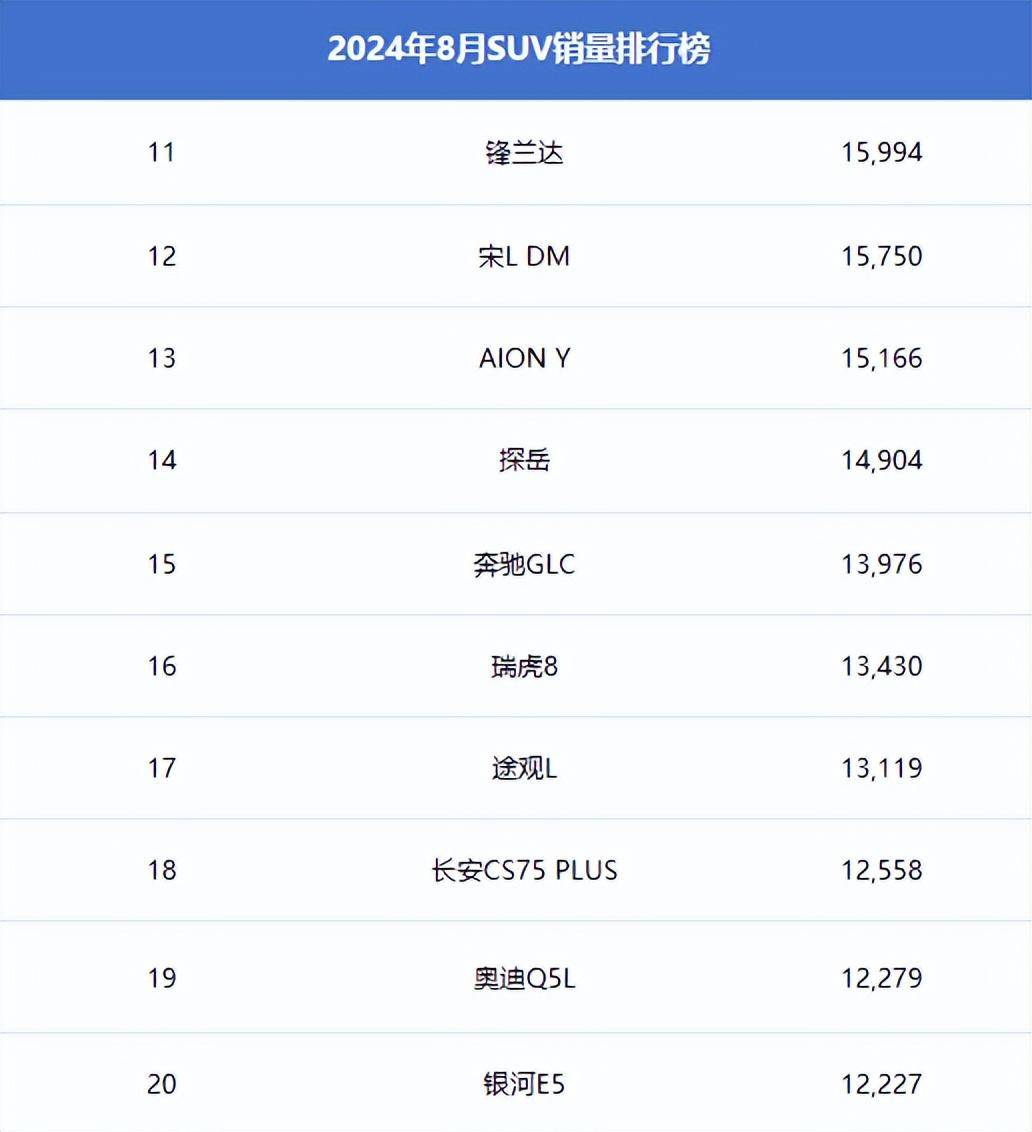Select rank number 14

tap(162, 460)
